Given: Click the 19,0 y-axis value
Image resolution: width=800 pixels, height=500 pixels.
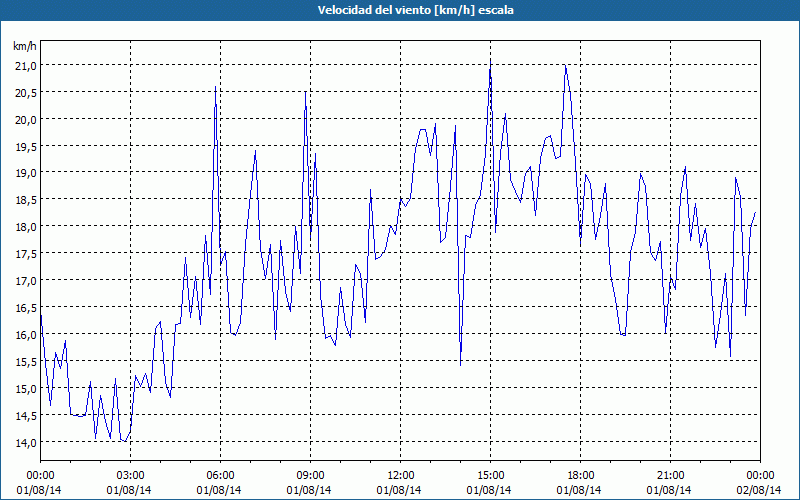Looking at the screenshot, I should click(26, 172).
